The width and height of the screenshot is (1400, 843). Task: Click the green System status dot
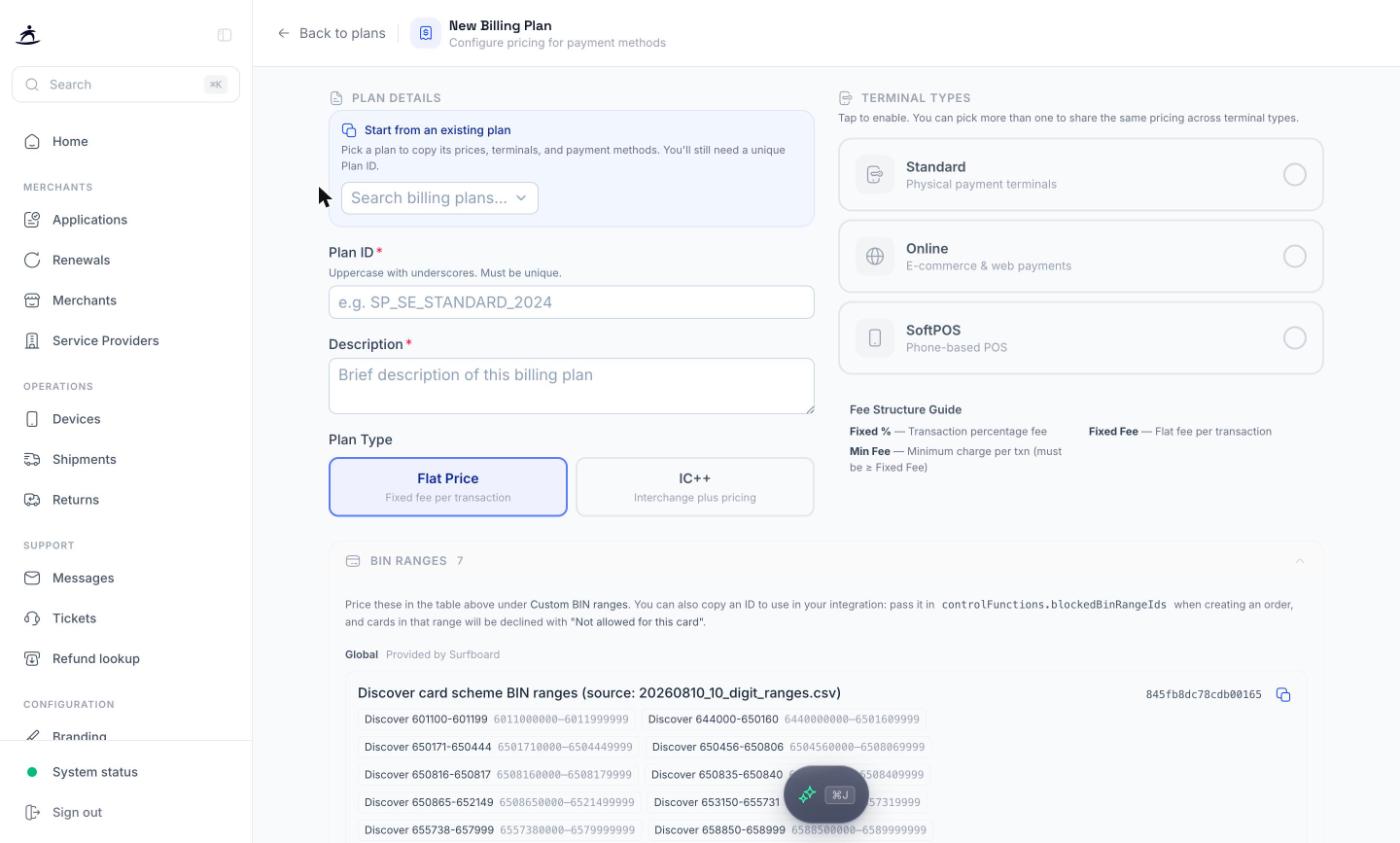[32, 772]
